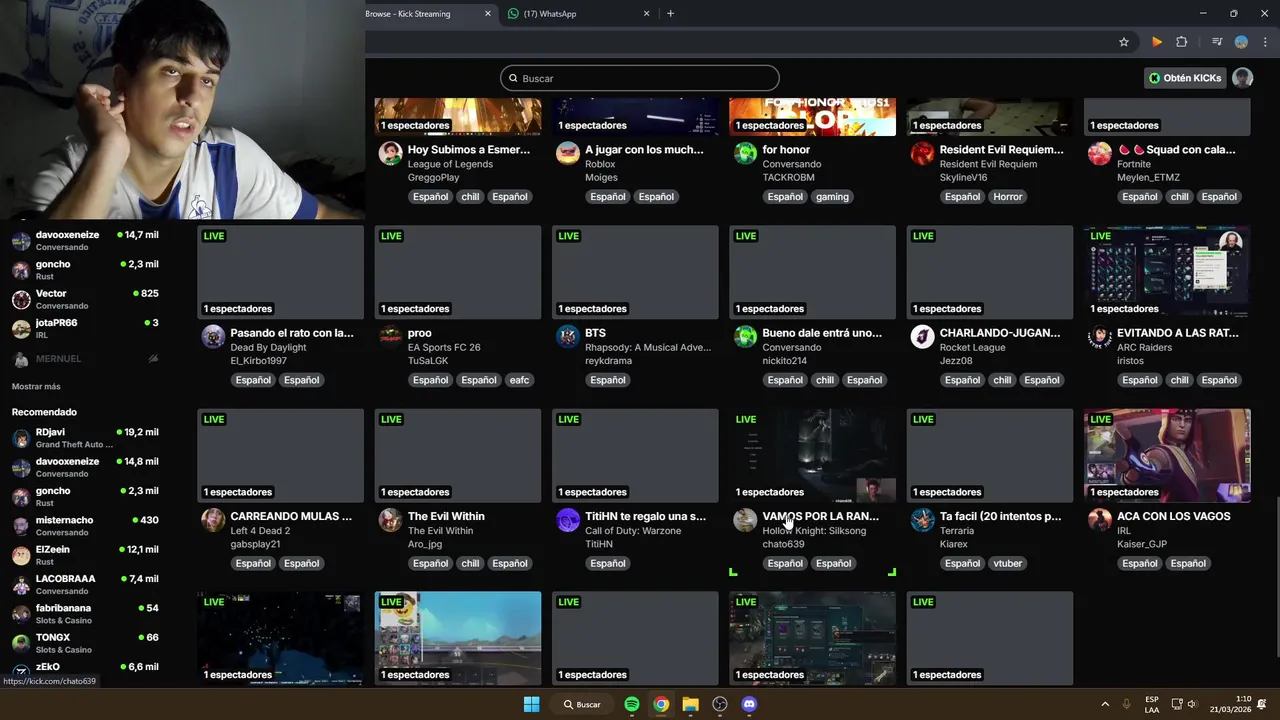Click the TitiHN streamer avatar
The width and height of the screenshot is (1280, 720).
(568, 520)
